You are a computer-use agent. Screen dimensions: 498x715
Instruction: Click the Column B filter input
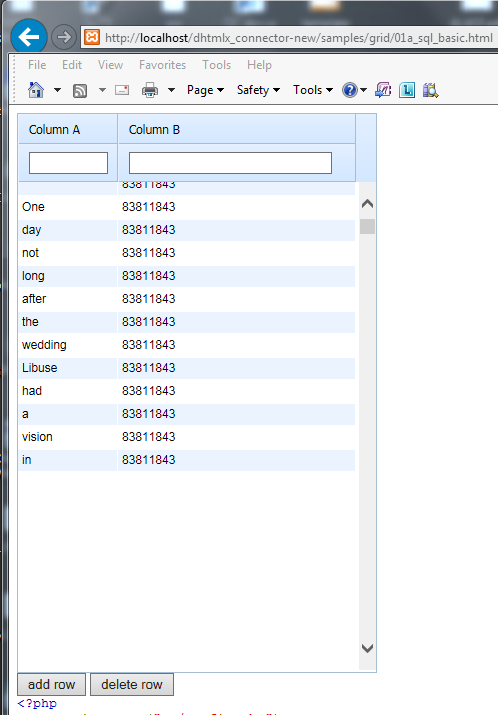click(230, 163)
